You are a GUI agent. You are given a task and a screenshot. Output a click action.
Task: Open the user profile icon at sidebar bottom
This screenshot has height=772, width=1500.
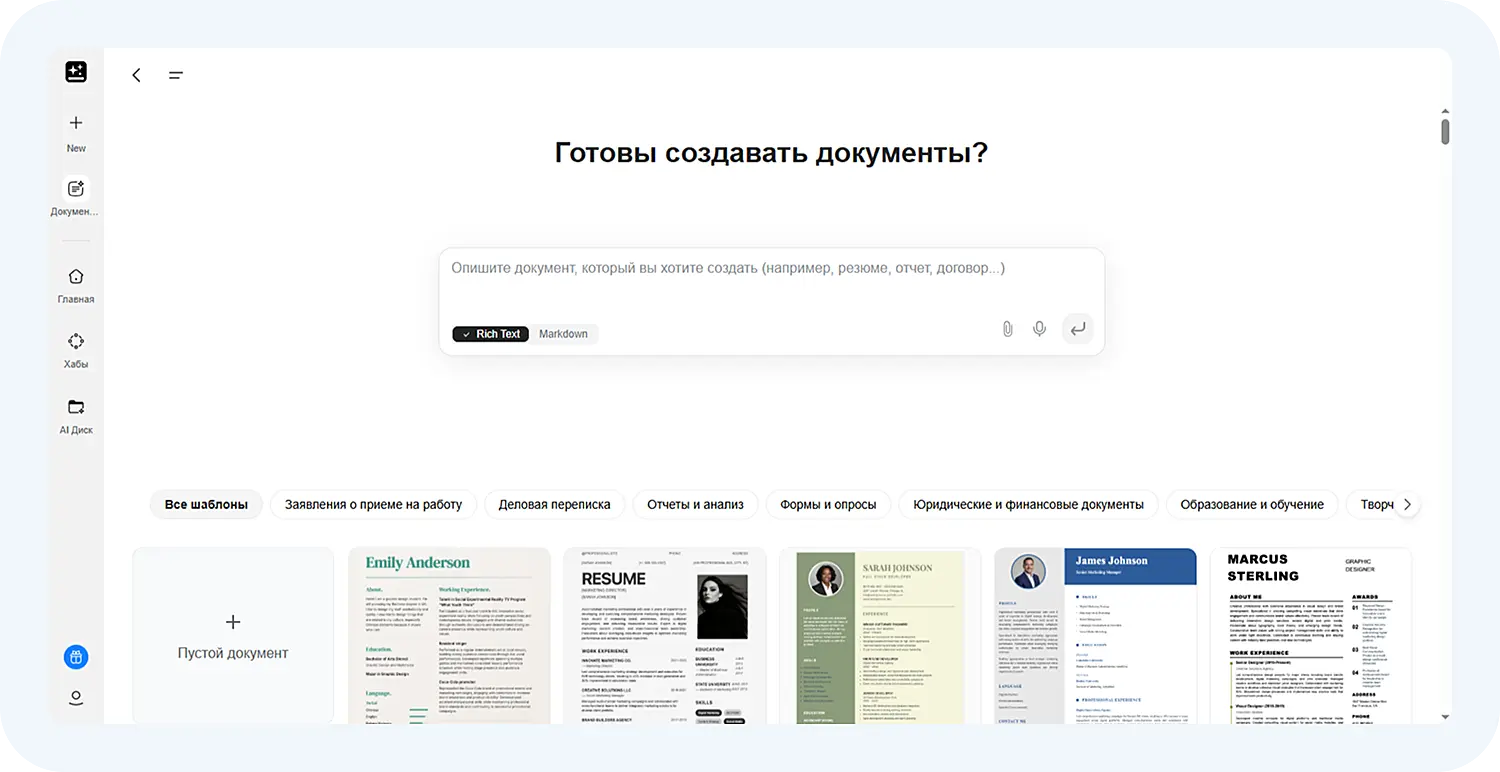tap(75, 698)
